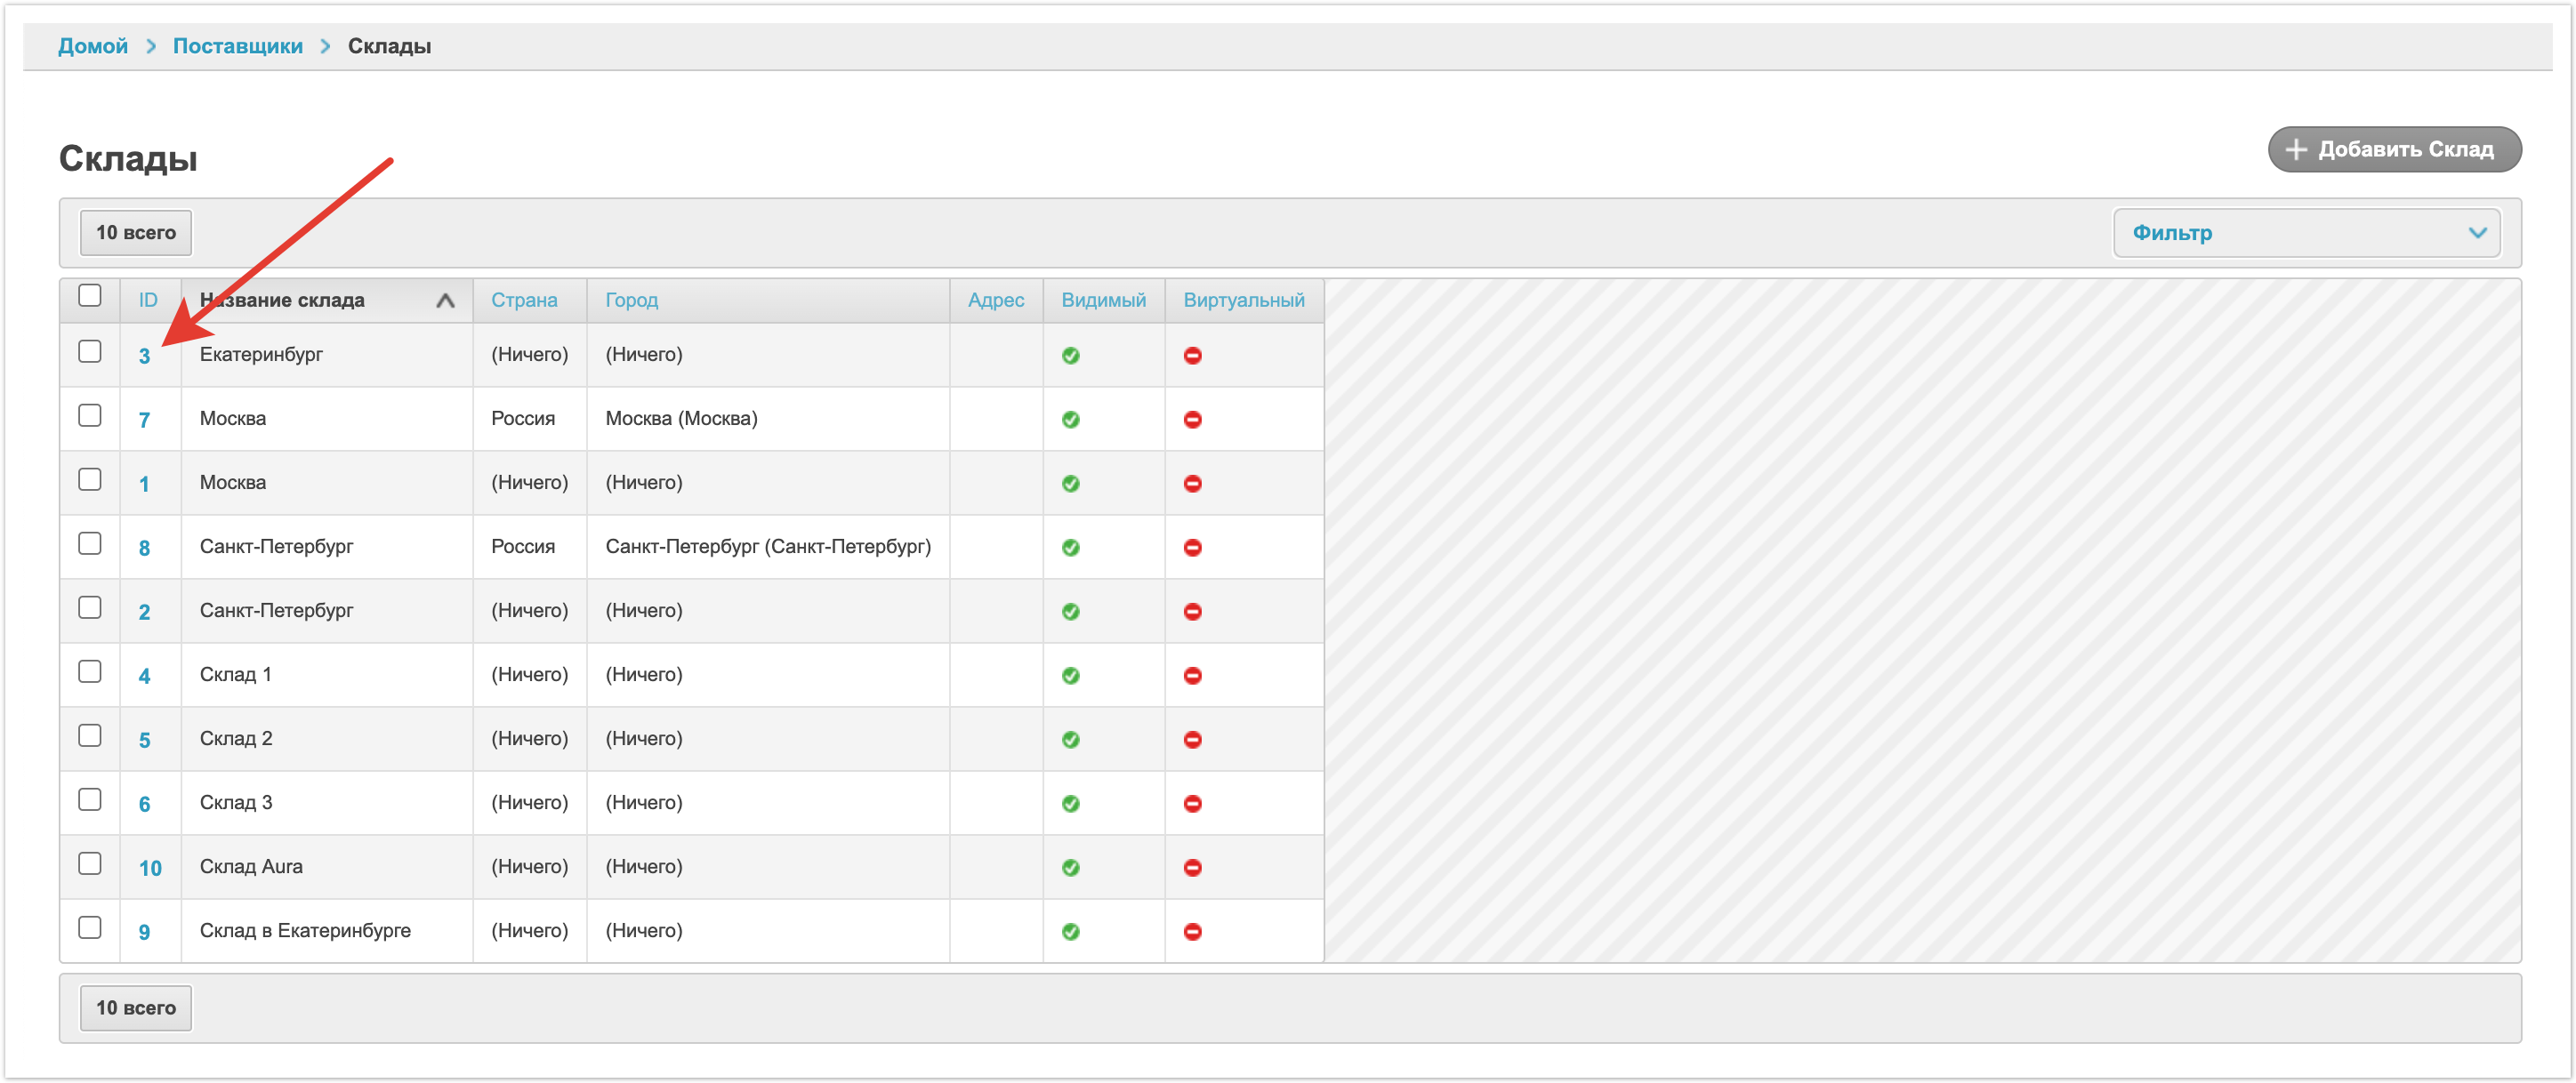Viewport: 2576px width, 1083px height.
Task: Go to Домой breadcrumb
Action: [93, 46]
